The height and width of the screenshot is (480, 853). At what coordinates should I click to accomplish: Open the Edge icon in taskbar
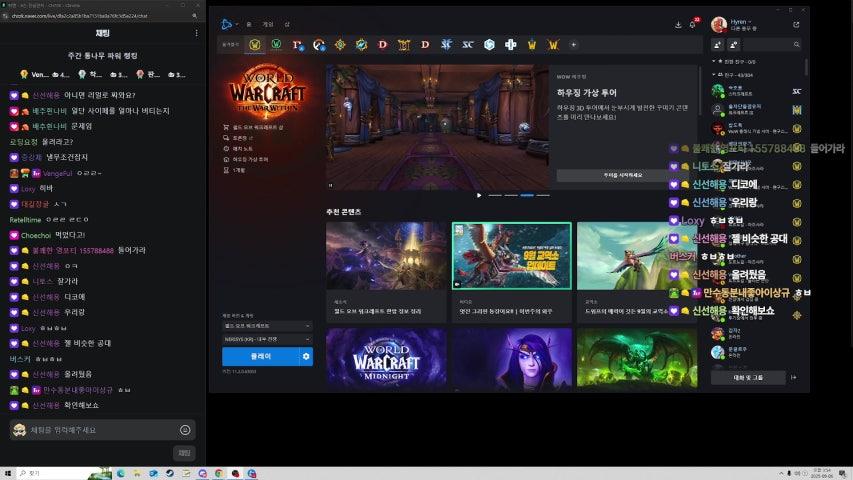coord(121,473)
